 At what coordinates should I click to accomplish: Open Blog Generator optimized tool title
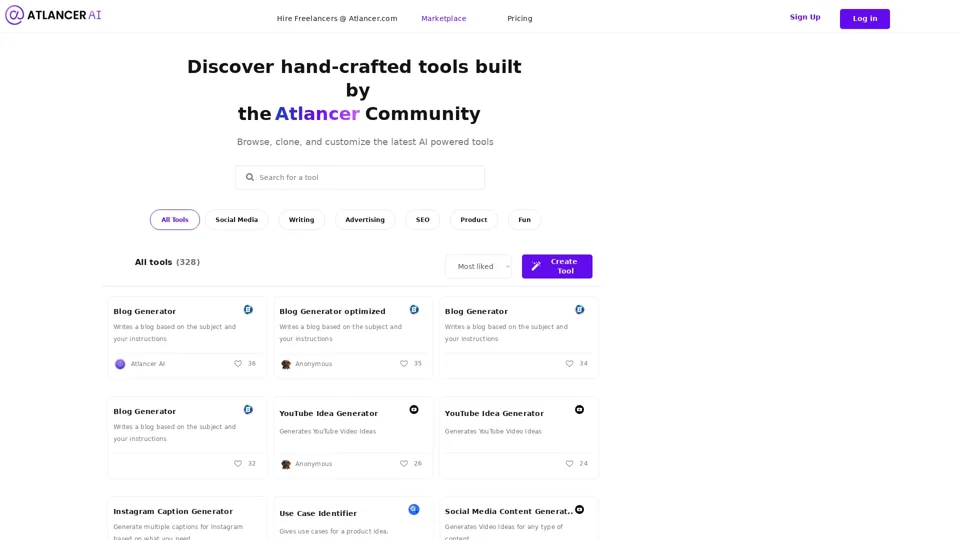pyautogui.click(x=332, y=311)
